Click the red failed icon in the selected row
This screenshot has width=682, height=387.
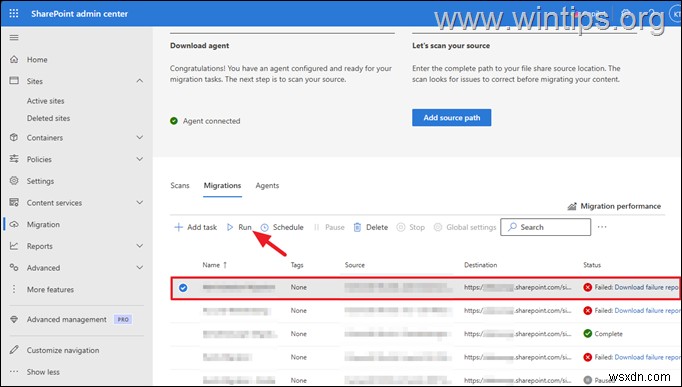click(588, 287)
